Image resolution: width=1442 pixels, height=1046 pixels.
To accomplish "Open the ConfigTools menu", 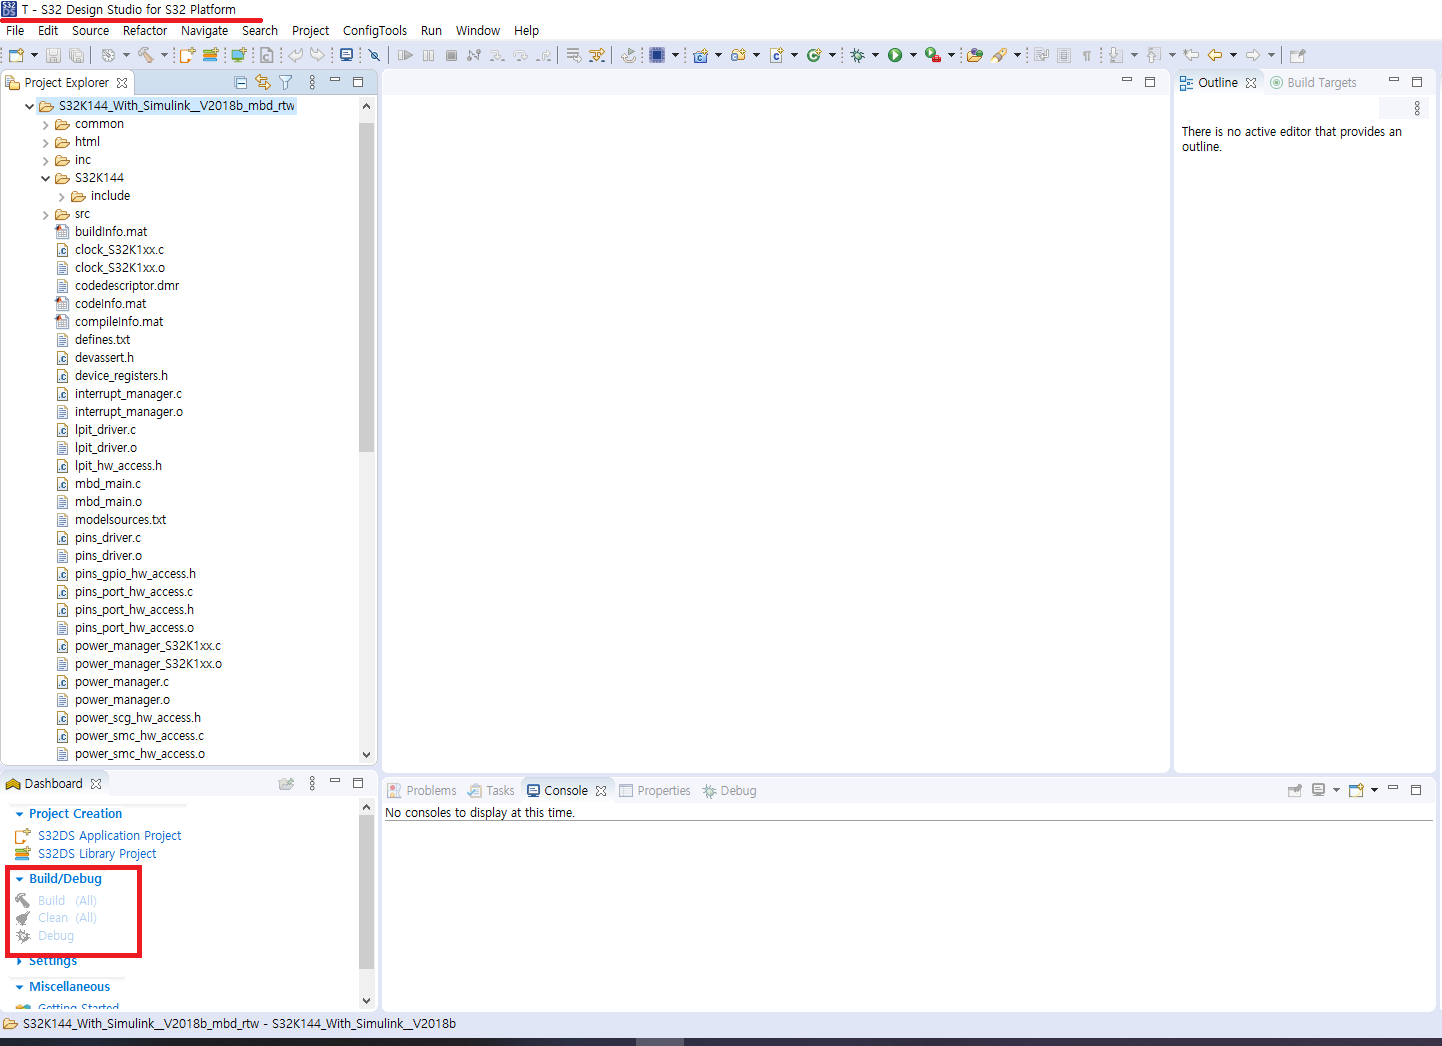I will point(374,30).
